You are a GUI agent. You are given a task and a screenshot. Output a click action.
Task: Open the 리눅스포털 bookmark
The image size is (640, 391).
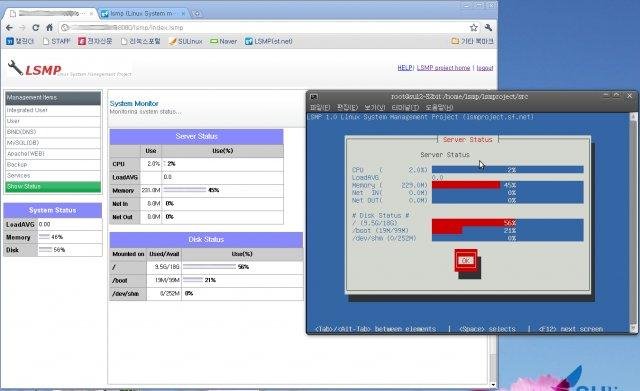(141, 41)
